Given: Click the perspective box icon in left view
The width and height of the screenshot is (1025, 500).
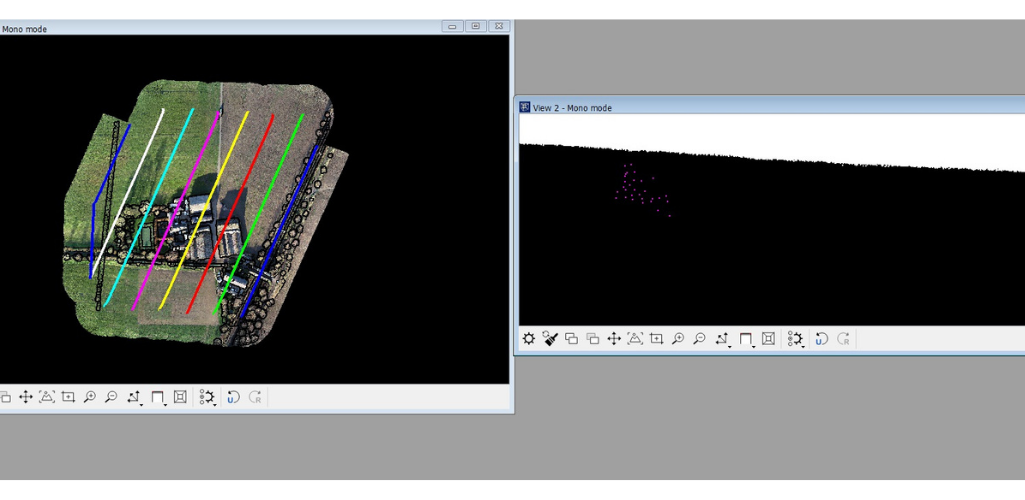Looking at the screenshot, I should (180, 397).
